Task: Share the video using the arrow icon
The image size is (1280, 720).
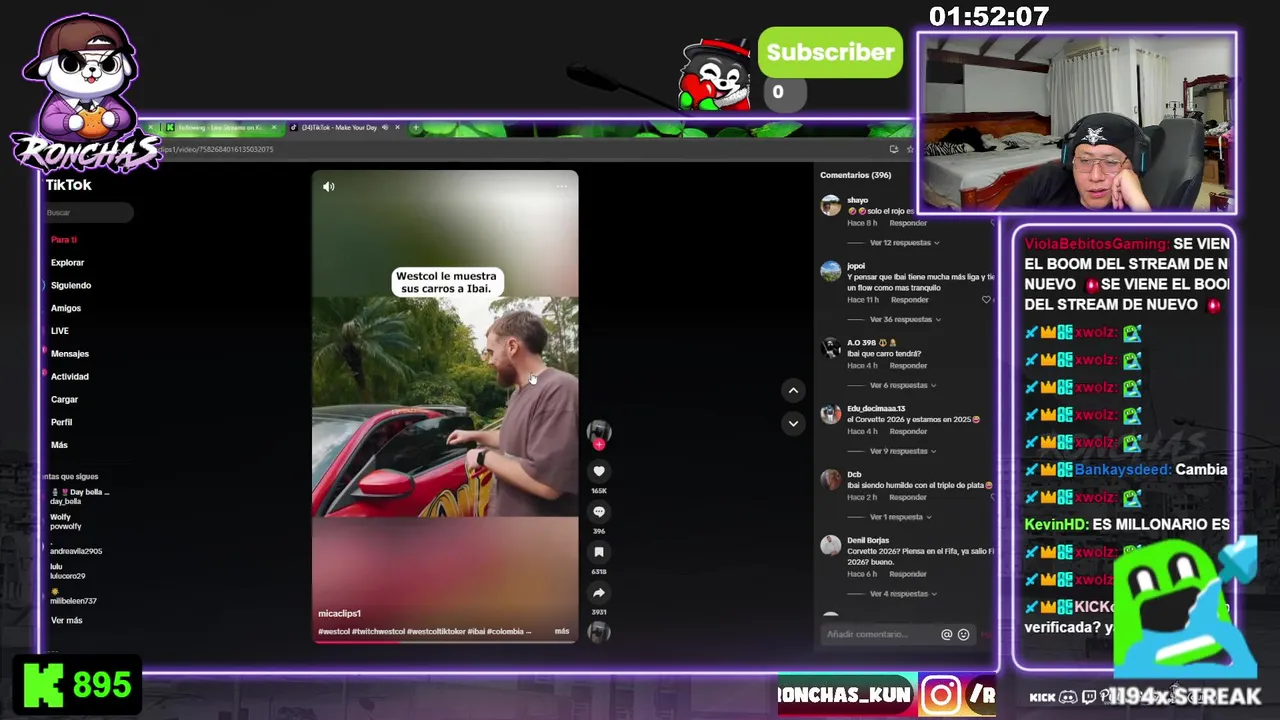Action: [599, 592]
